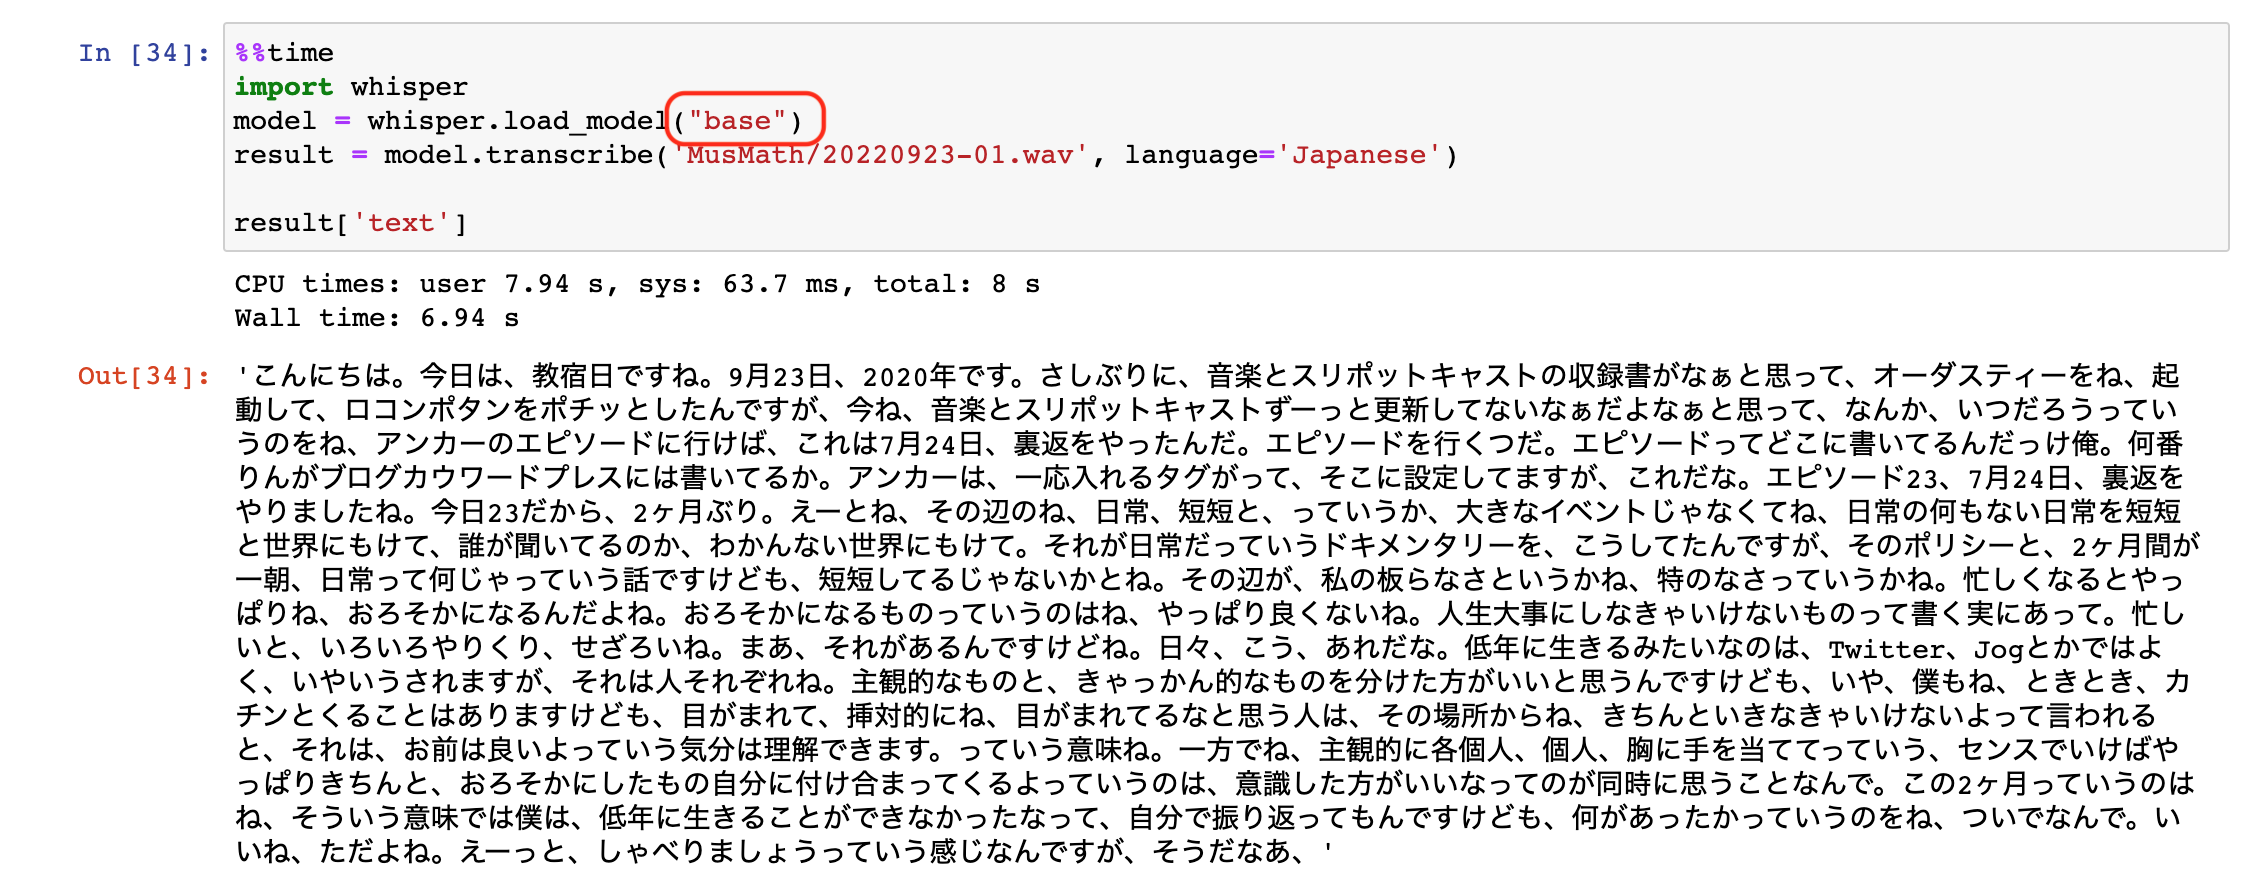Click the result['text'] code line
The image size is (2264, 891).
pos(351,223)
